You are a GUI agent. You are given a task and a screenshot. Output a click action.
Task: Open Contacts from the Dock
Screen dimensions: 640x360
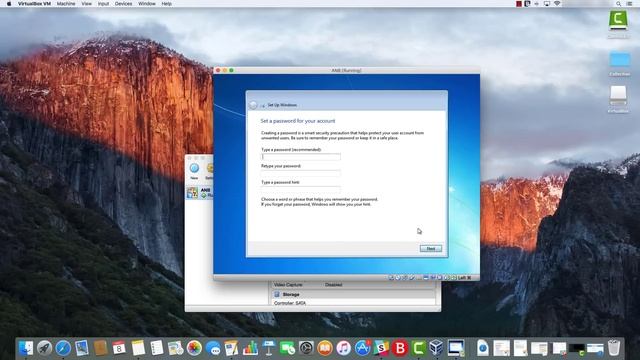point(100,348)
